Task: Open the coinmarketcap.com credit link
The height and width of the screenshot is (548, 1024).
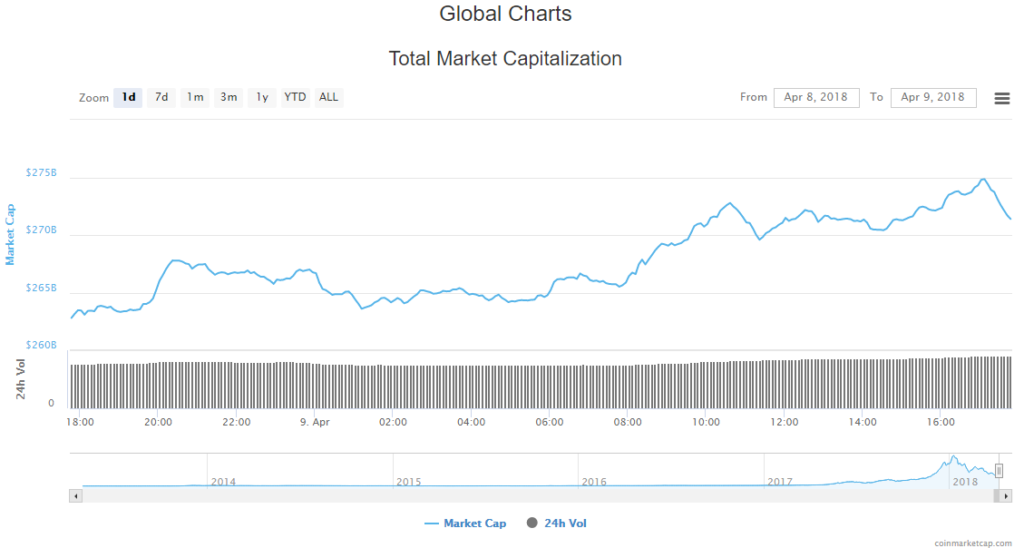Action: 970,542
